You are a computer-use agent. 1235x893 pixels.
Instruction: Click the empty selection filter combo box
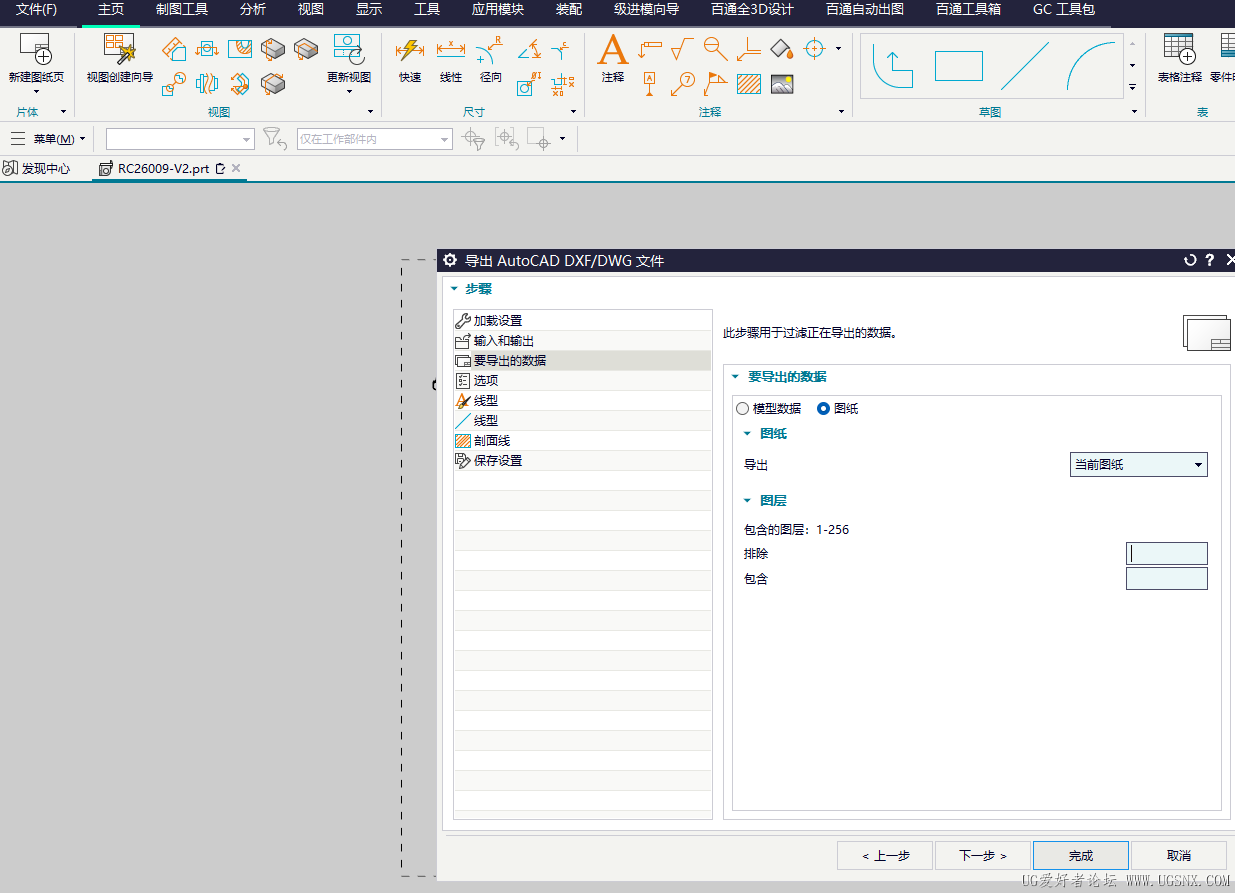(181, 139)
